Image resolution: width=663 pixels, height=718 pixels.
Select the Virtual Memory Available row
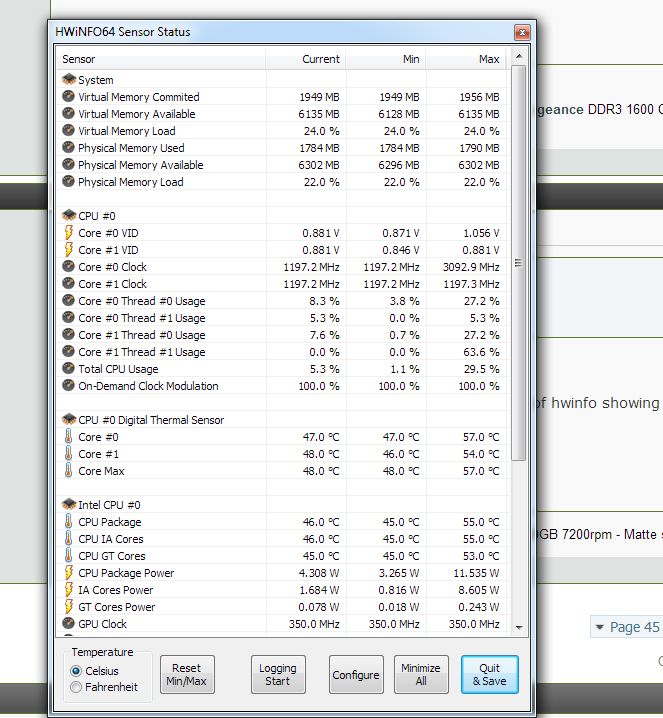pyautogui.click(x=281, y=114)
